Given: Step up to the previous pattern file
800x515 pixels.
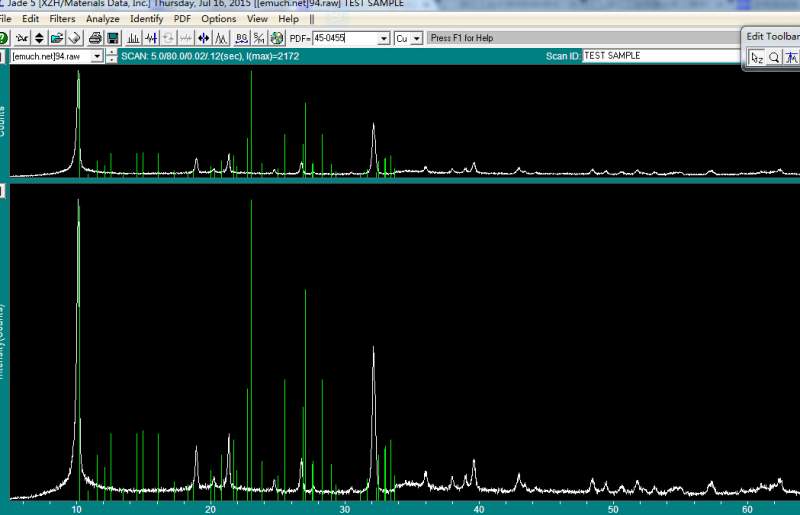Looking at the screenshot, I should tap(112, 53).
